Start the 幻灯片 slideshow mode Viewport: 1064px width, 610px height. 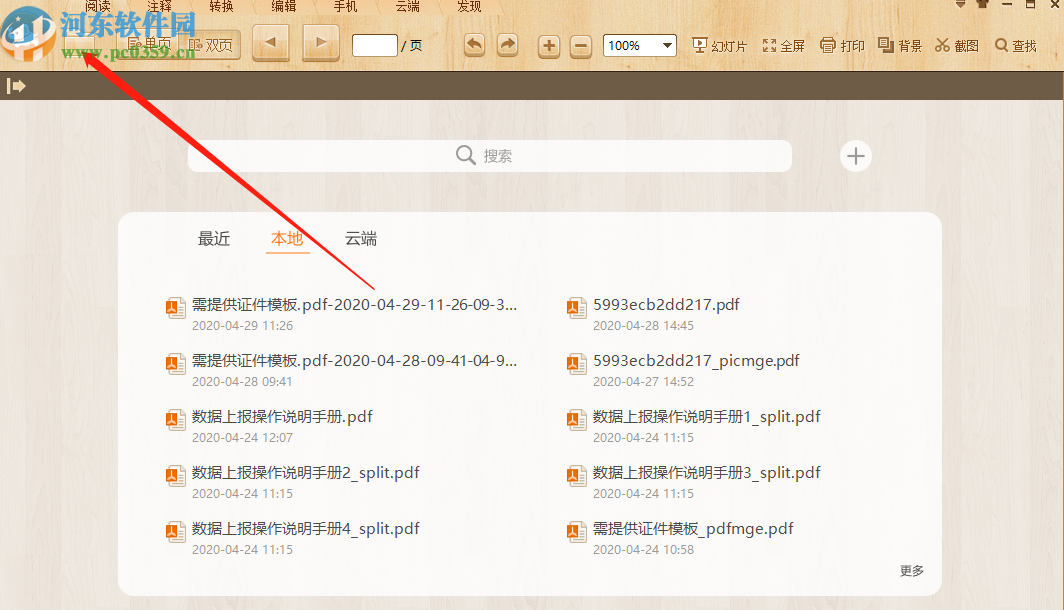point(719,45)
